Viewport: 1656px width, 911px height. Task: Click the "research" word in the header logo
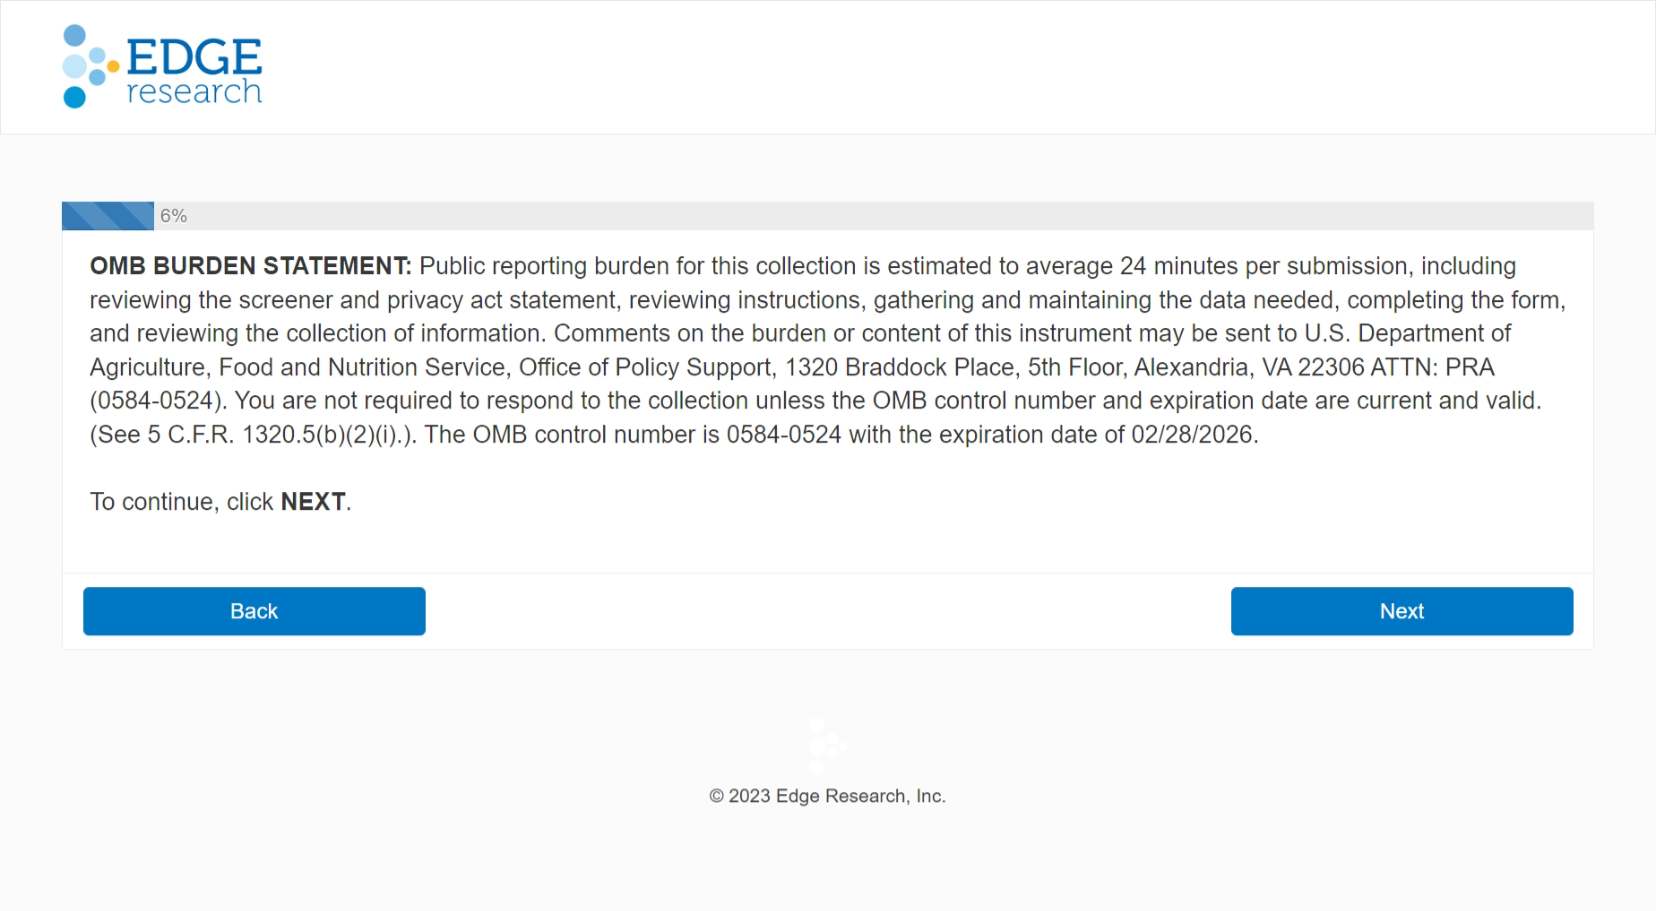pos(194,92)
